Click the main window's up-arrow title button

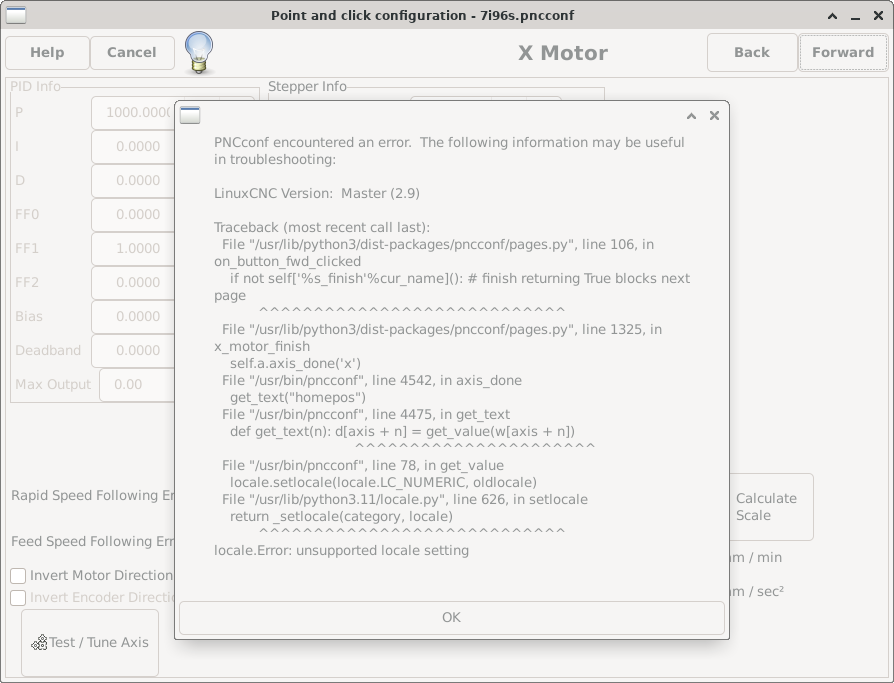click(832, 16)
